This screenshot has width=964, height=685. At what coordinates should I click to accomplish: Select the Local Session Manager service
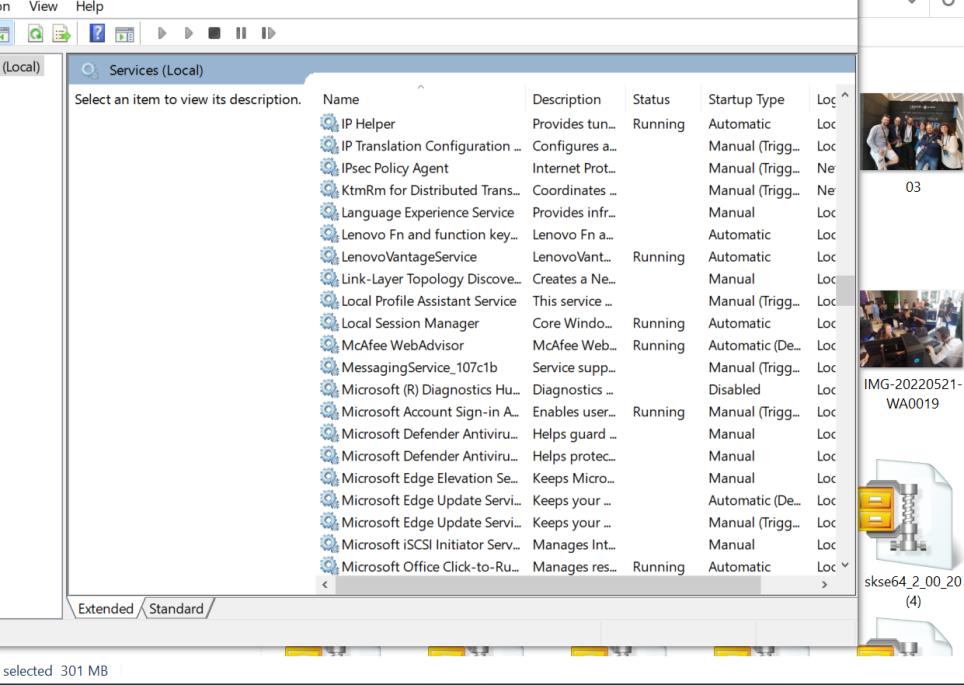(400, 323)
